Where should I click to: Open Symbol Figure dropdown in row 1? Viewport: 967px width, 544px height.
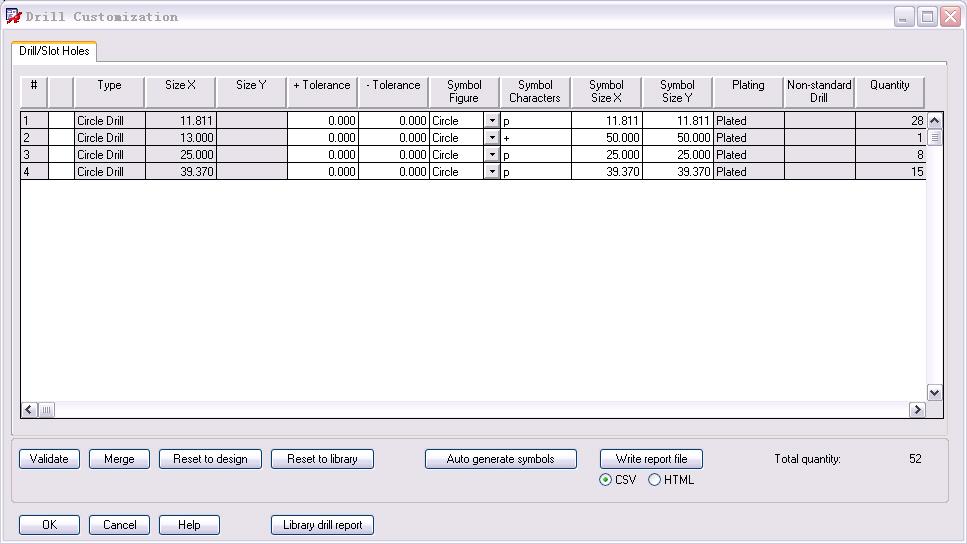492,121
